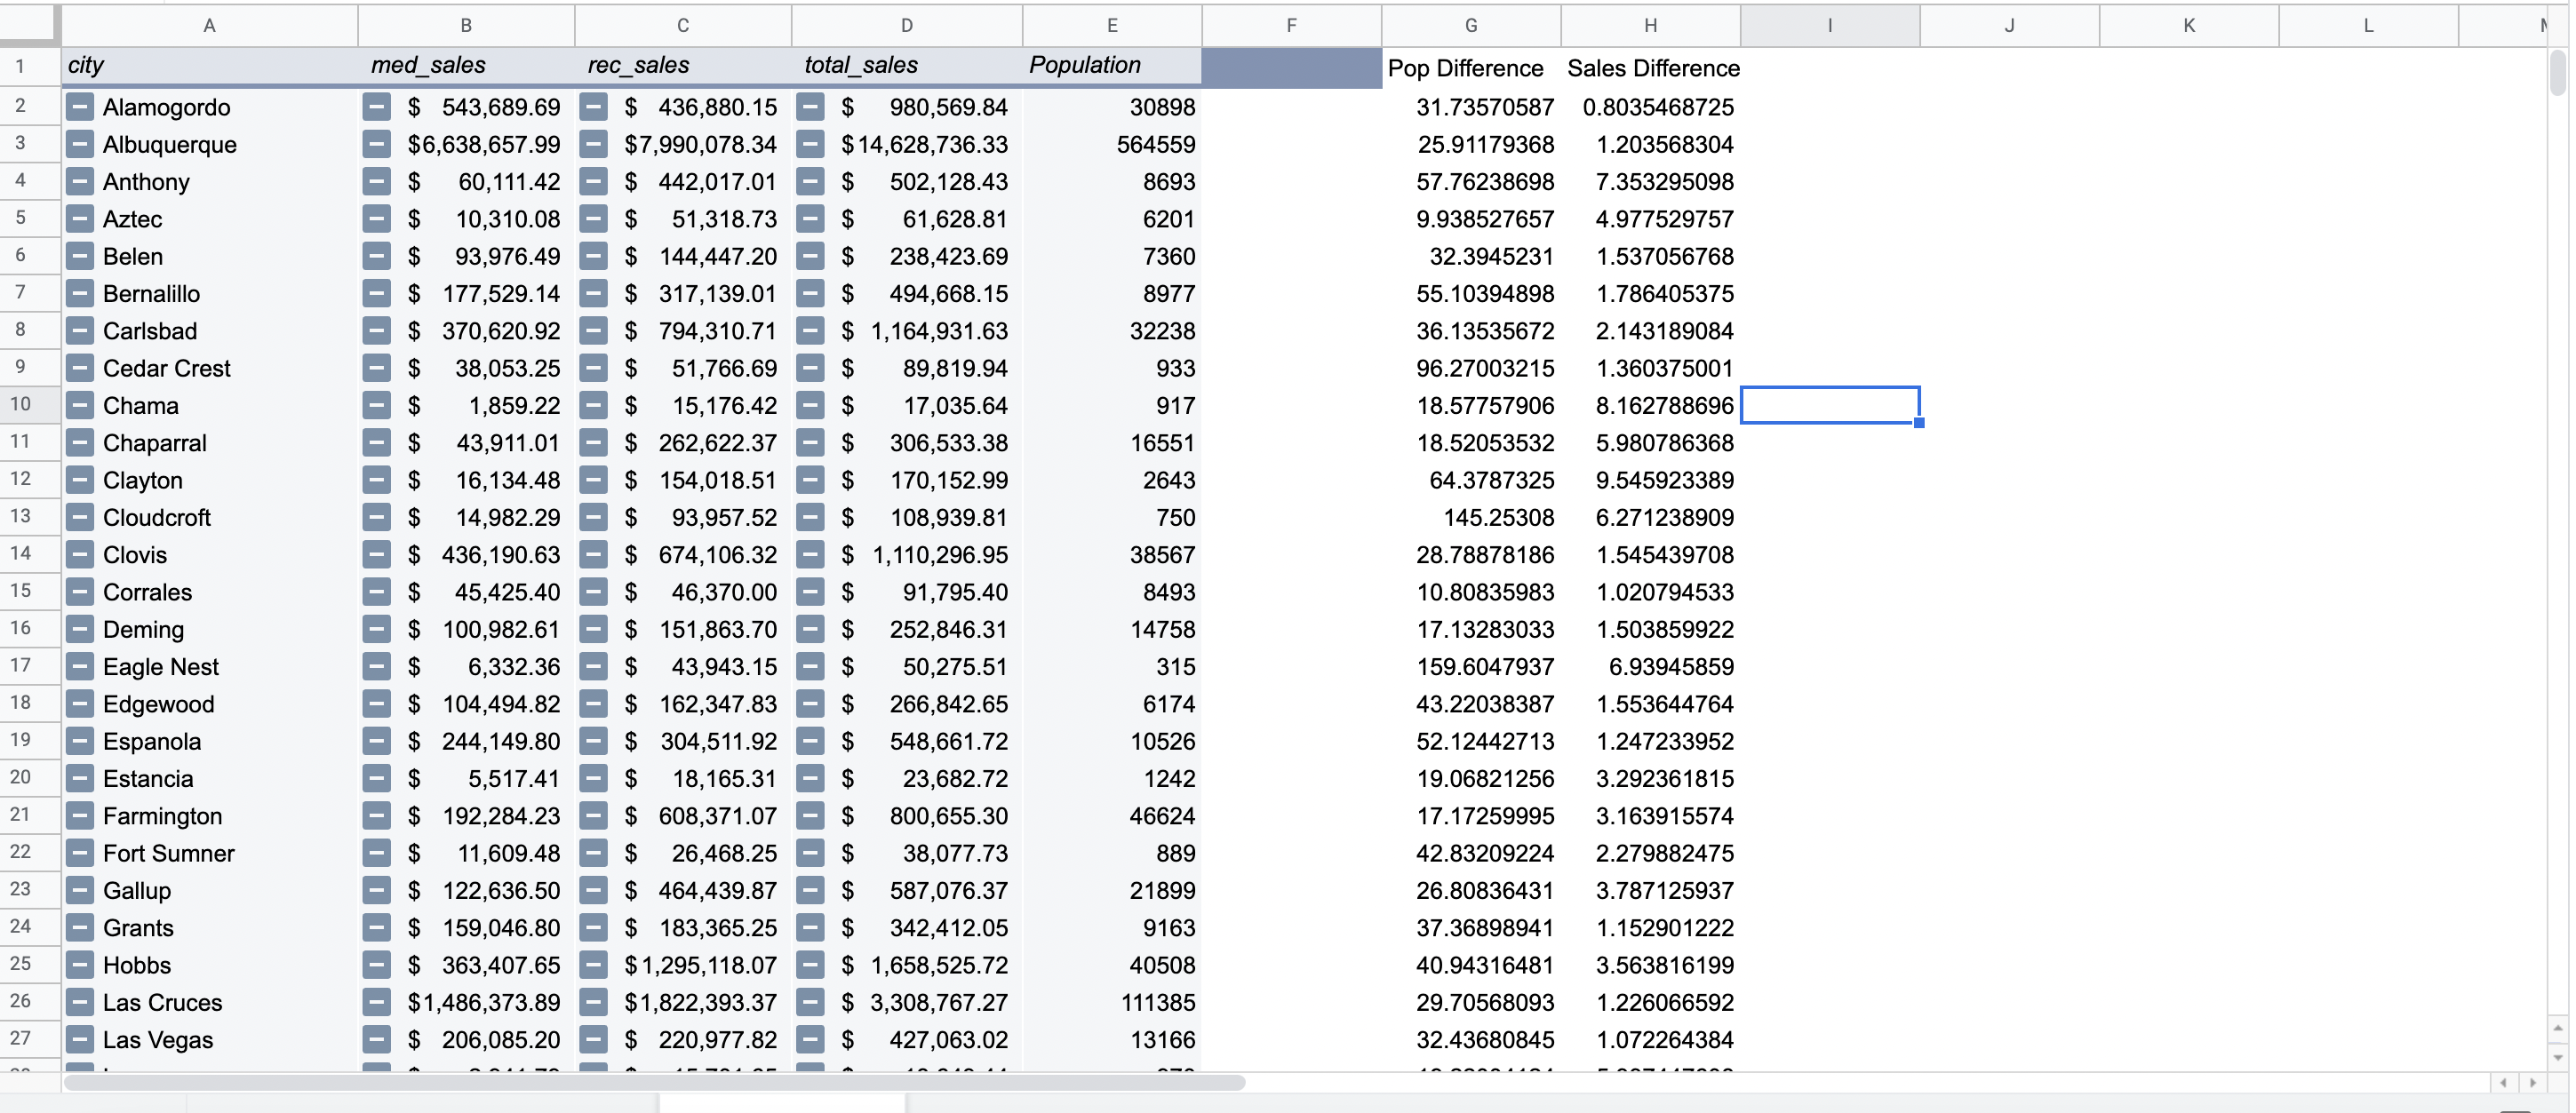Click the minus icon in Hobbs total_sales cell

pyautogui.click(x=811, y=966)
